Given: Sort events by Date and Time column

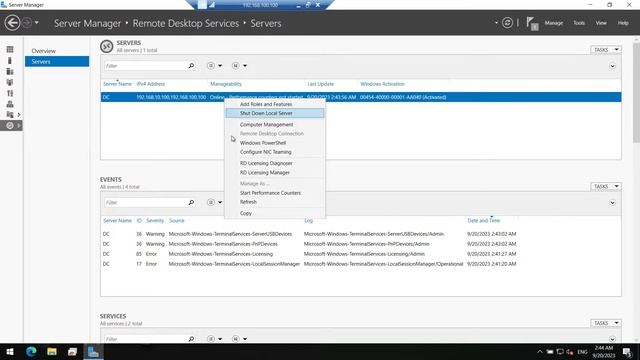Looking at the screenshot, I should tap(484, 221).
